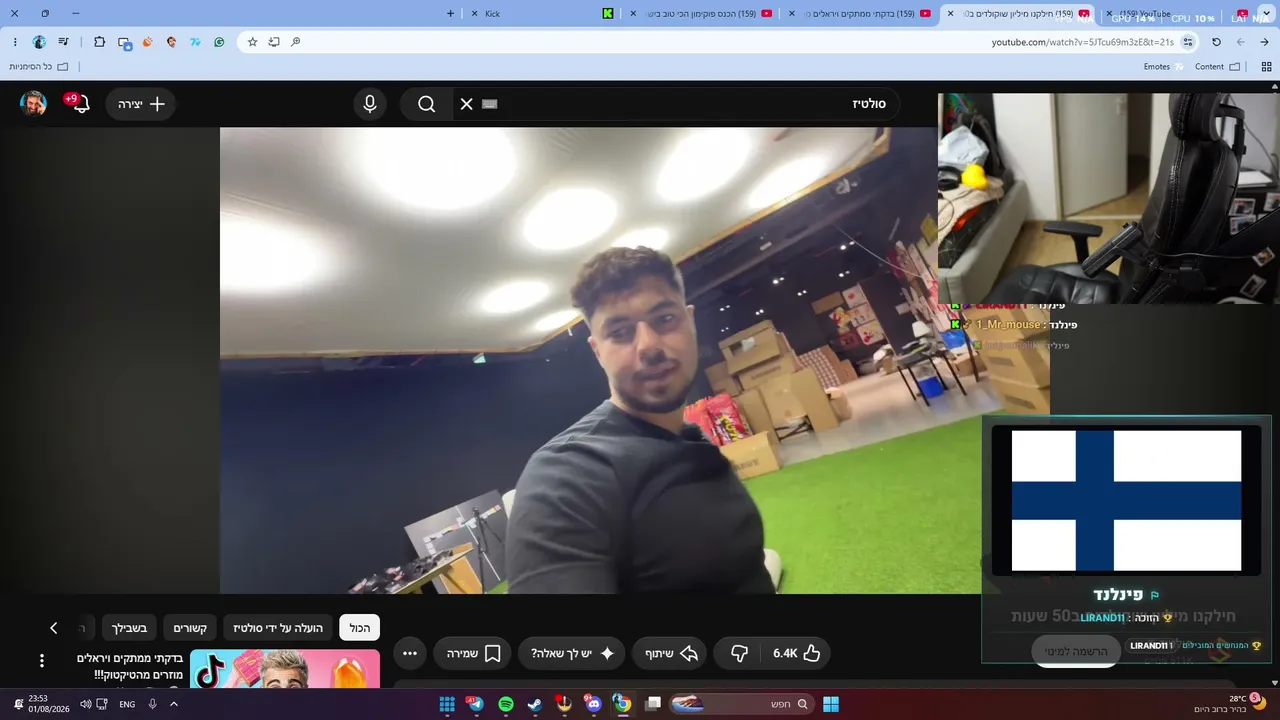The height and width of the screenshot is (720, 1280).
Task: Select the בשבילך filter chip
Action: point(129,628)
